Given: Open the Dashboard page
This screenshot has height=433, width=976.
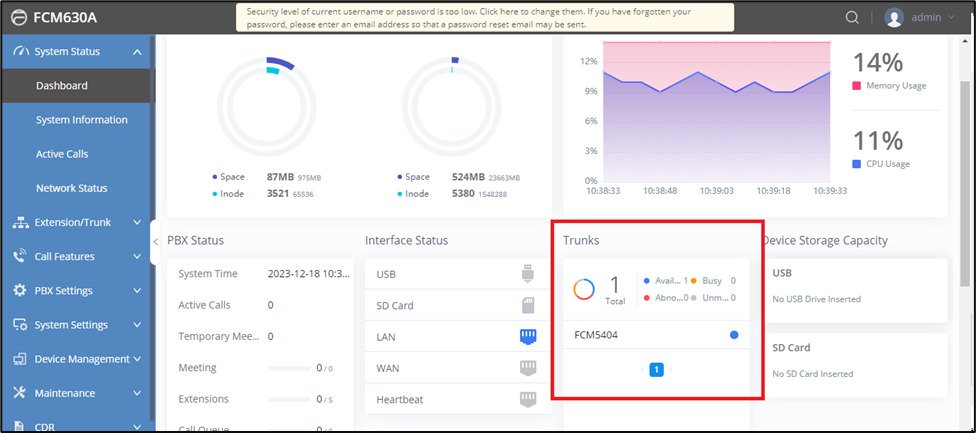Looking at the screenshot, I should point(62,85).
